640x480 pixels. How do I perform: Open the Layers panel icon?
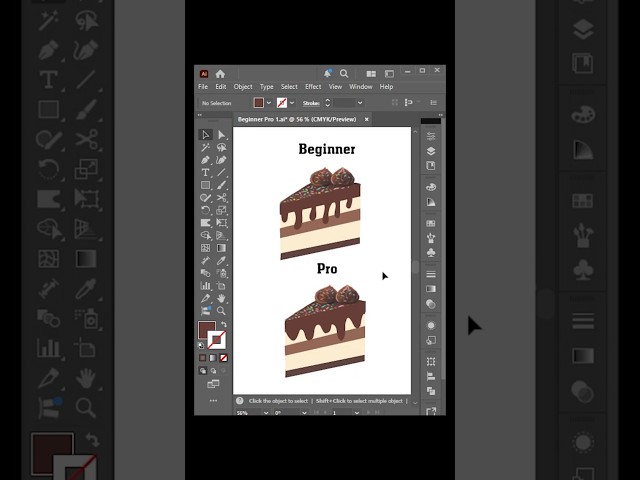tap(431, 151)
